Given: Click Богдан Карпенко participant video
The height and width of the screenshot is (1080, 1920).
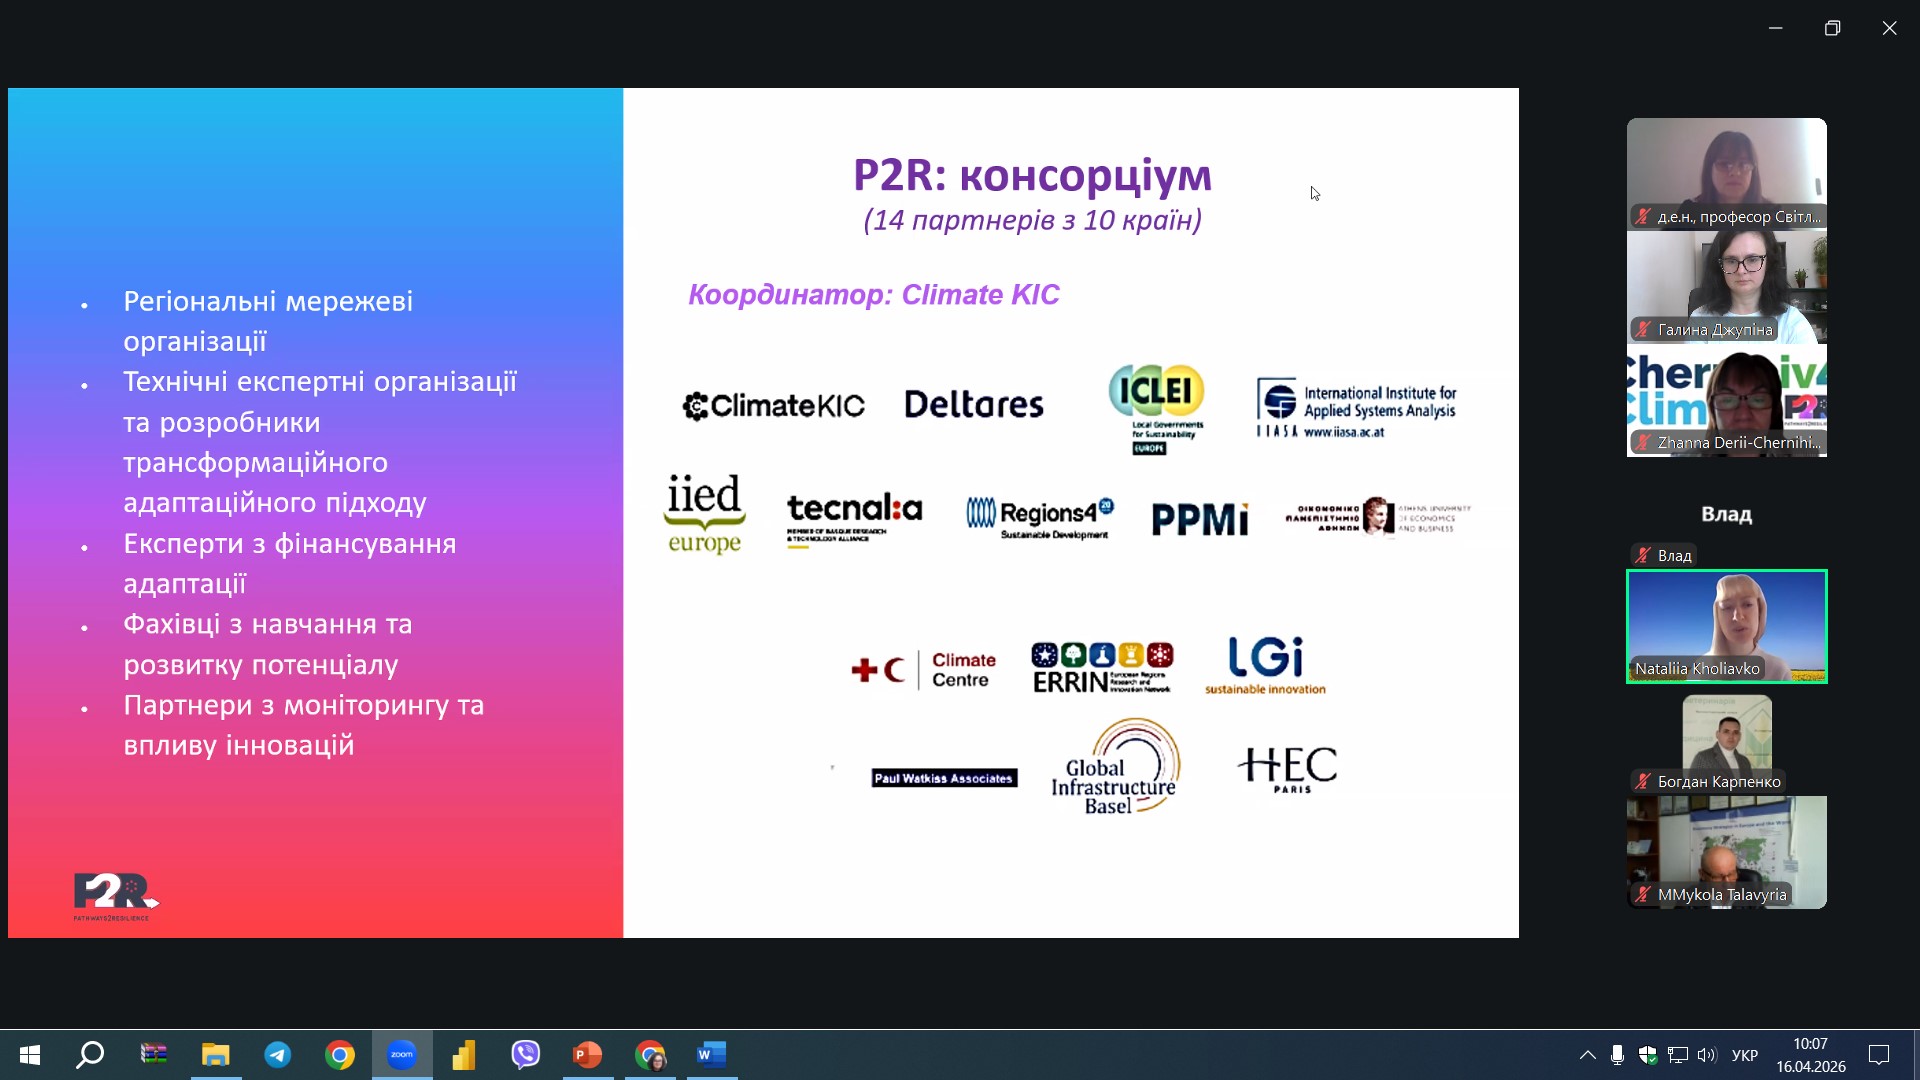Looking at the screenshot, I should point(1726,740).
